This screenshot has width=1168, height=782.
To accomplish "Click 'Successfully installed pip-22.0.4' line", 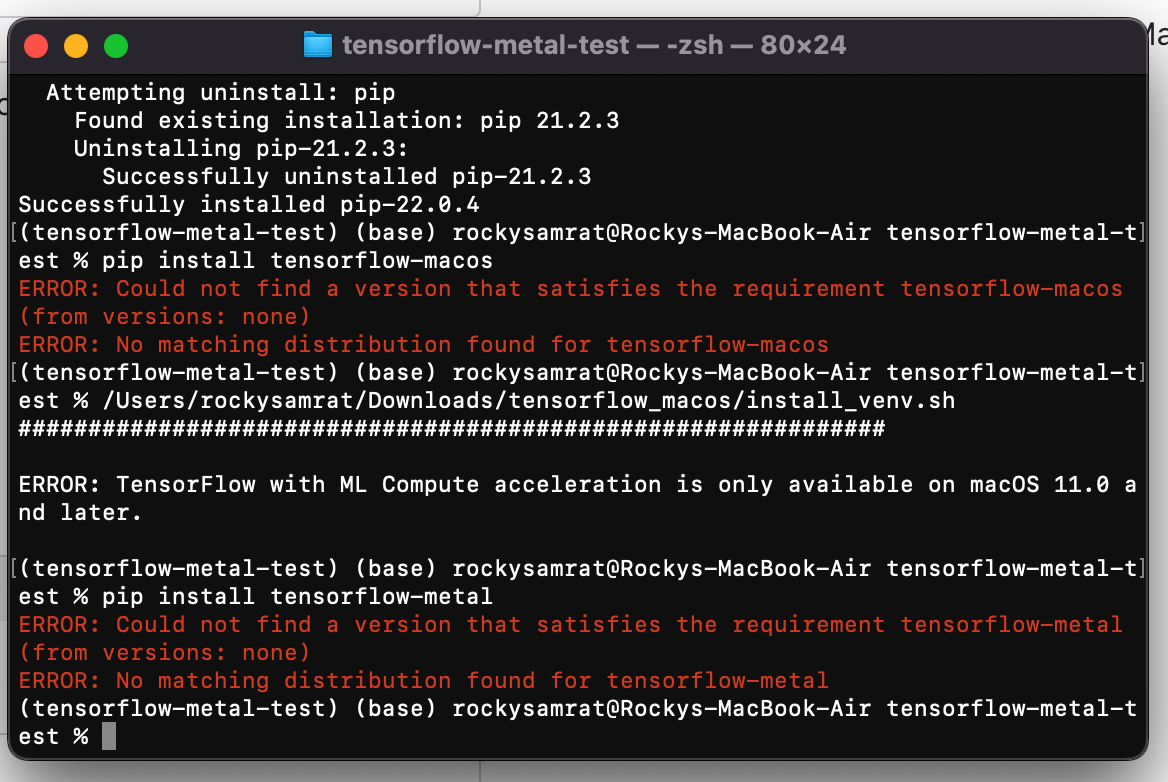I will point(248,205).
